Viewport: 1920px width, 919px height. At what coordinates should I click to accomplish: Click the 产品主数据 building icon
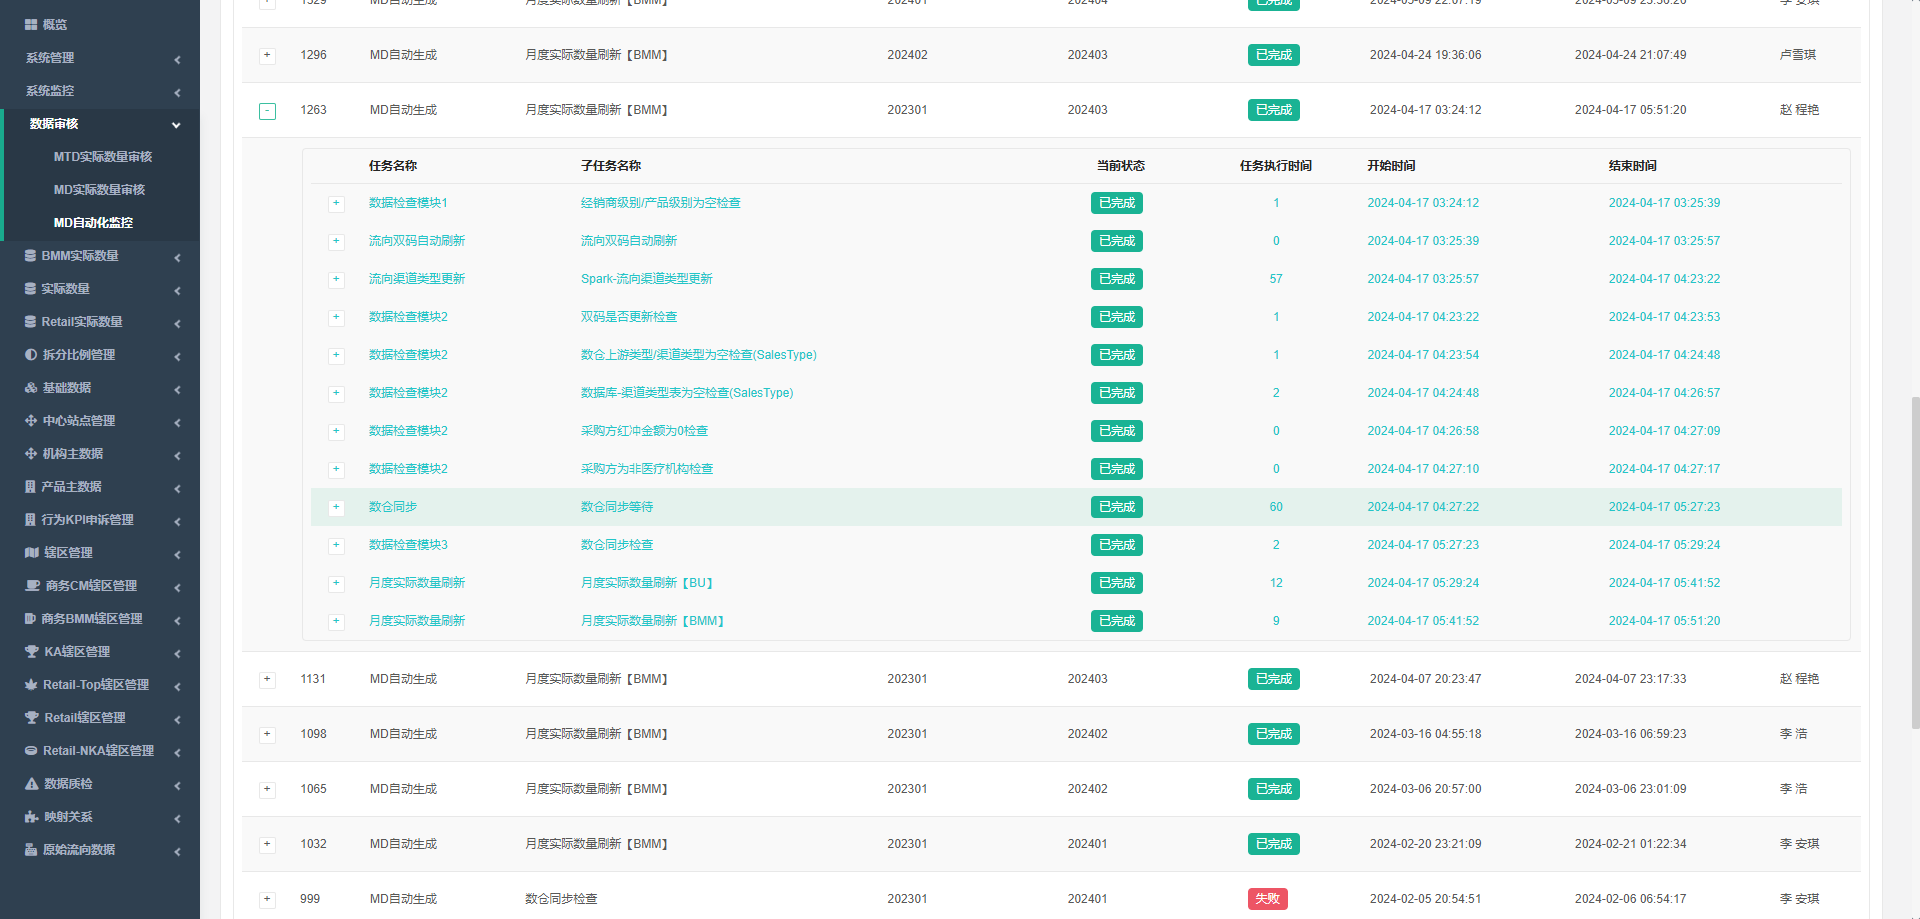point(31,487)
